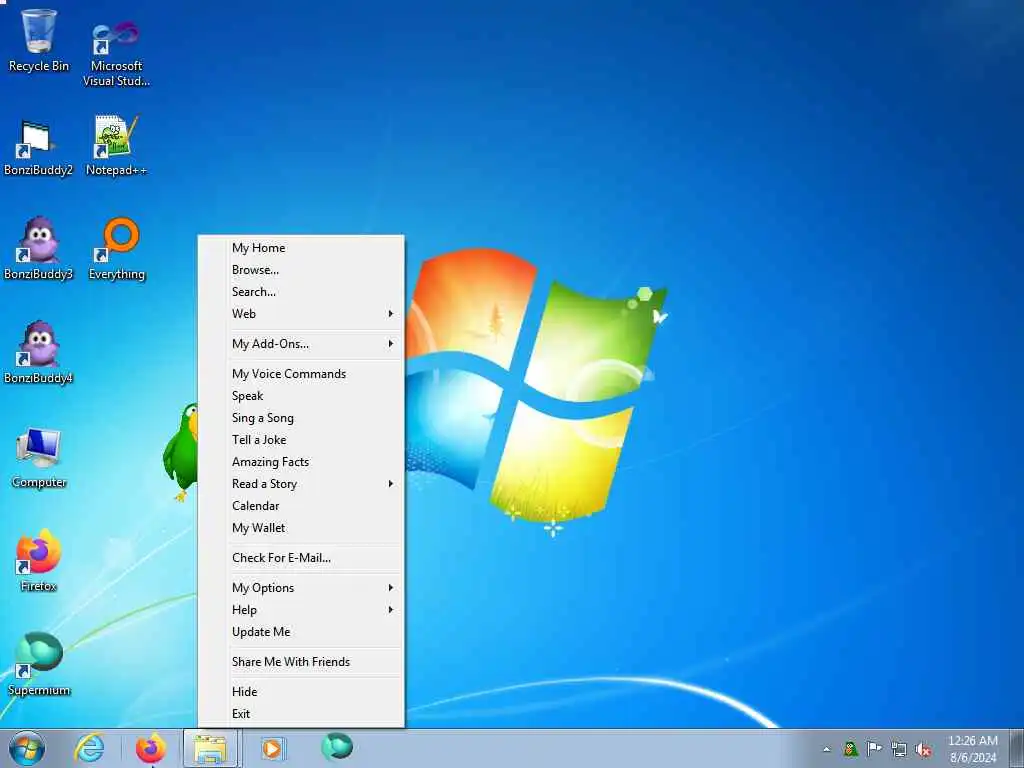Choose Share Me With Friends
The width and height of the screenshot is (1024, 768).
[x=301, y=662]
